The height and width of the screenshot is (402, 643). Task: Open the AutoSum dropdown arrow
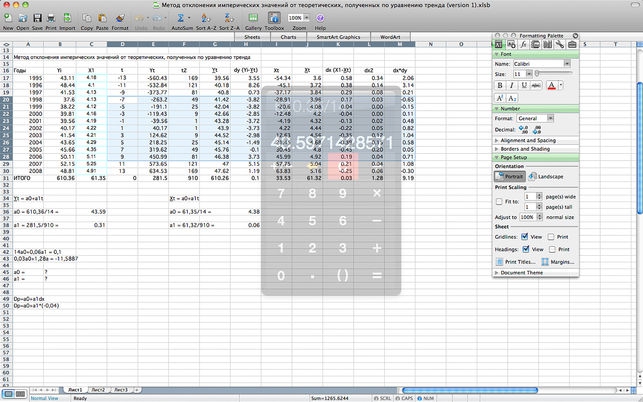189,18
